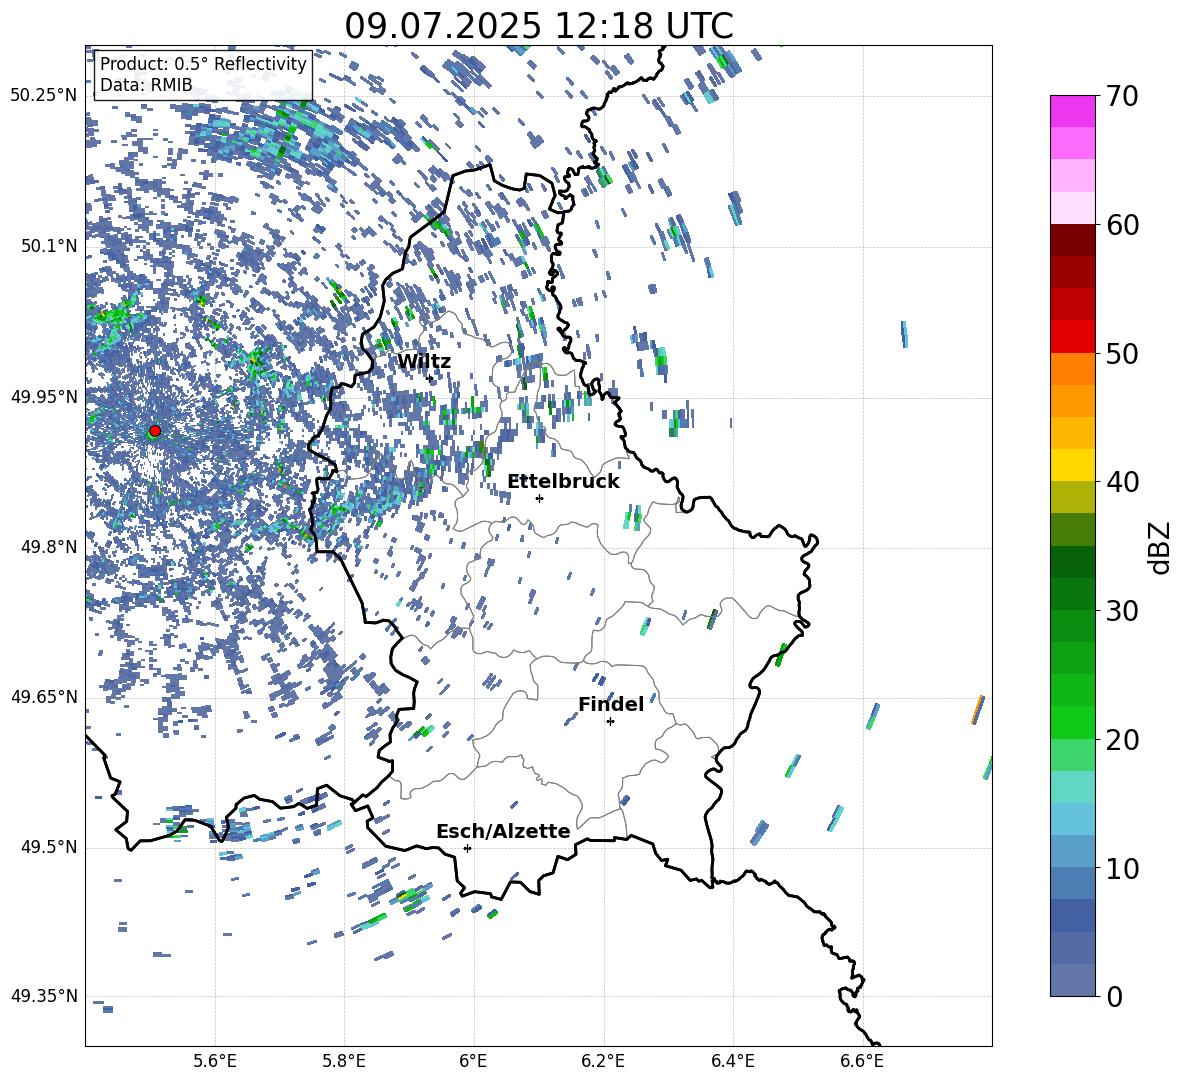Click the Wiltz station cross marker

430,378
